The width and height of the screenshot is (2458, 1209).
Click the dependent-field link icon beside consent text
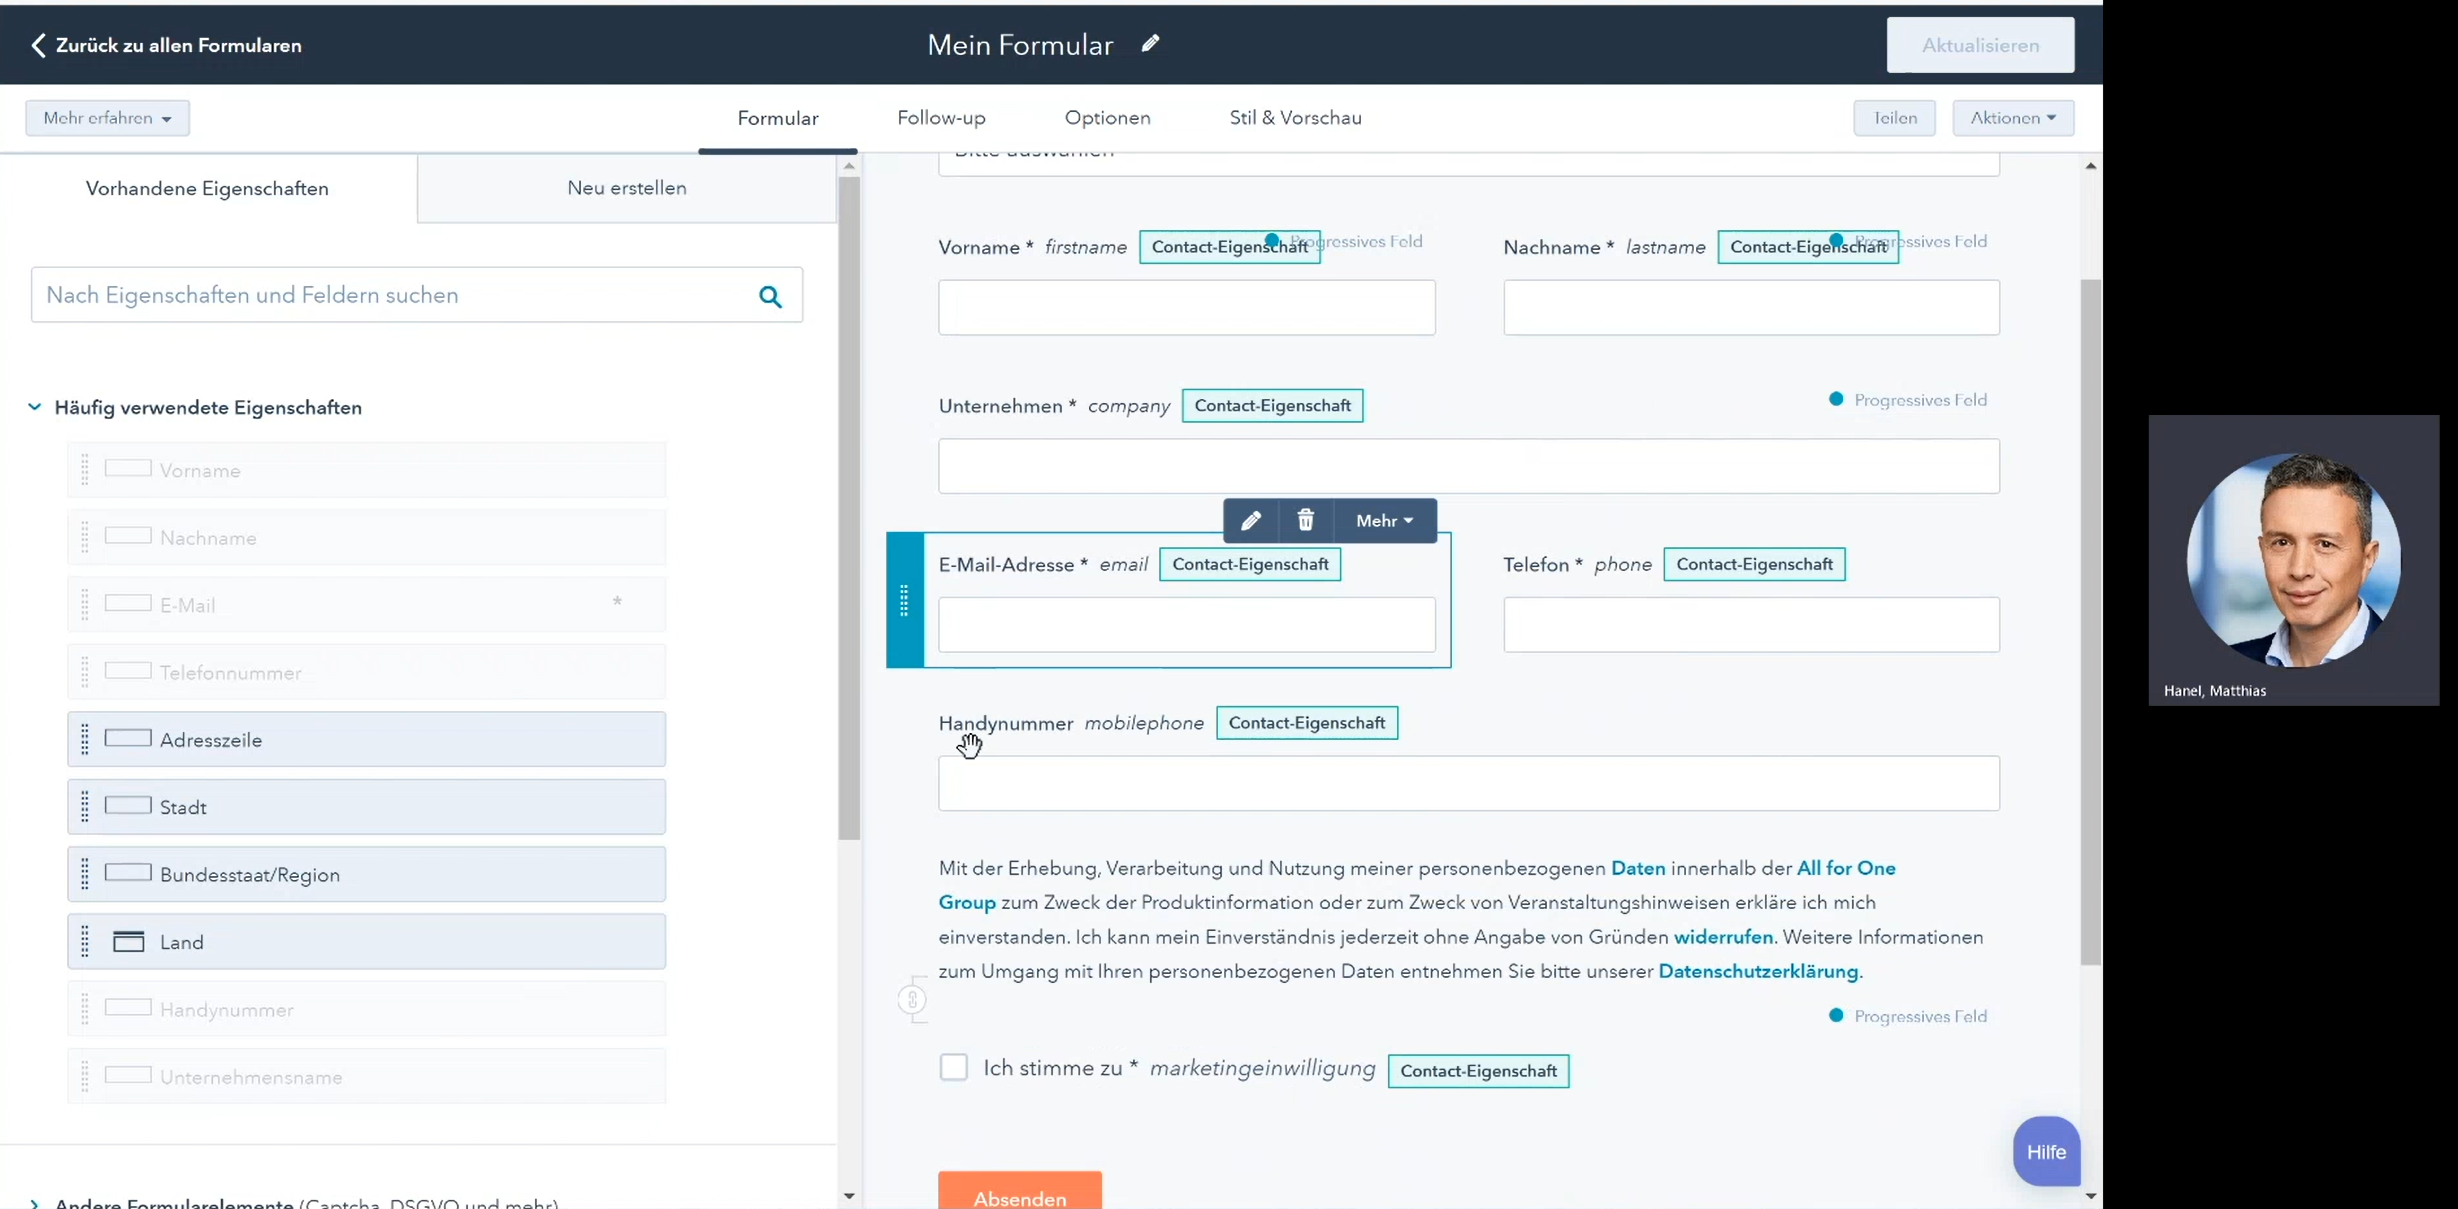click(912, 999)
